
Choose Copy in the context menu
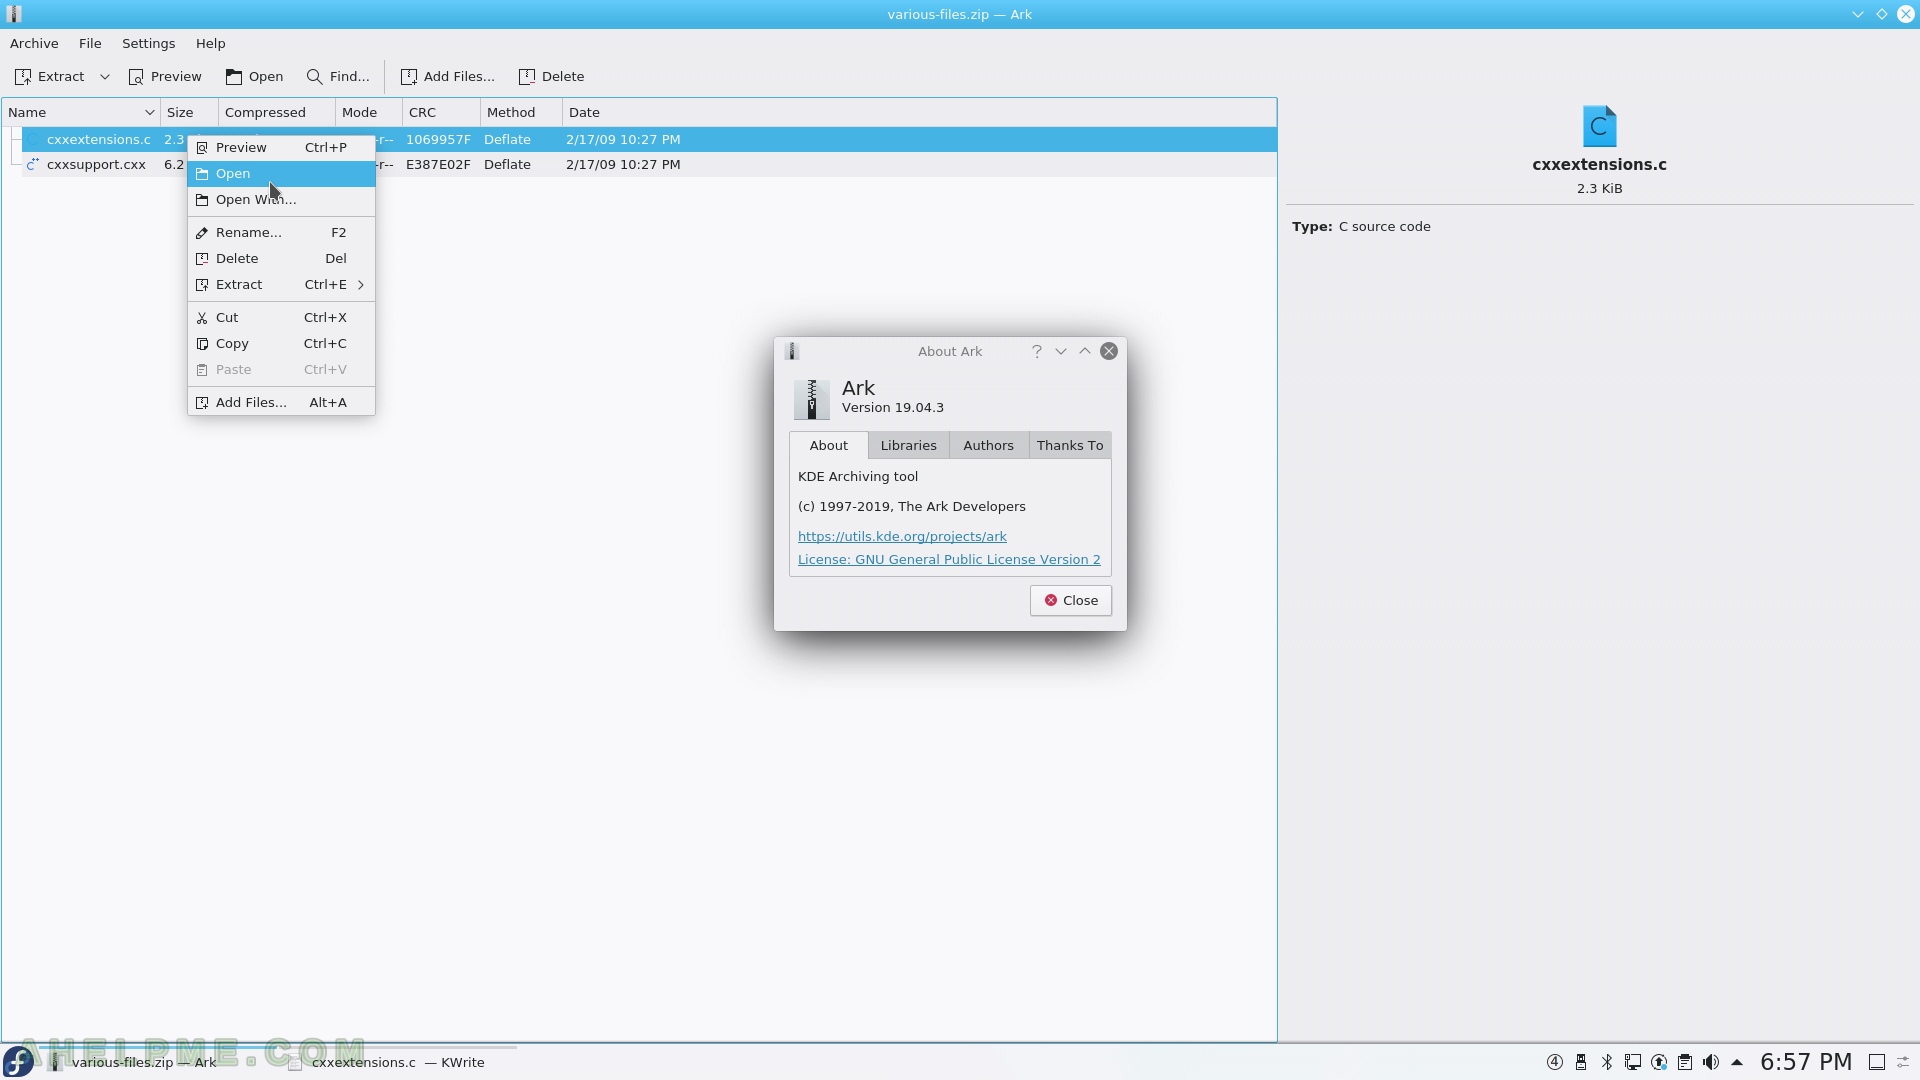281,344
